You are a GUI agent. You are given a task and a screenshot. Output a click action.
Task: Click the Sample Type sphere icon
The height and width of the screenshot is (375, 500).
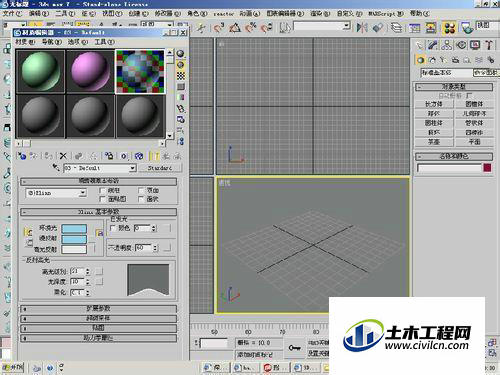click(x=180, y=54)
